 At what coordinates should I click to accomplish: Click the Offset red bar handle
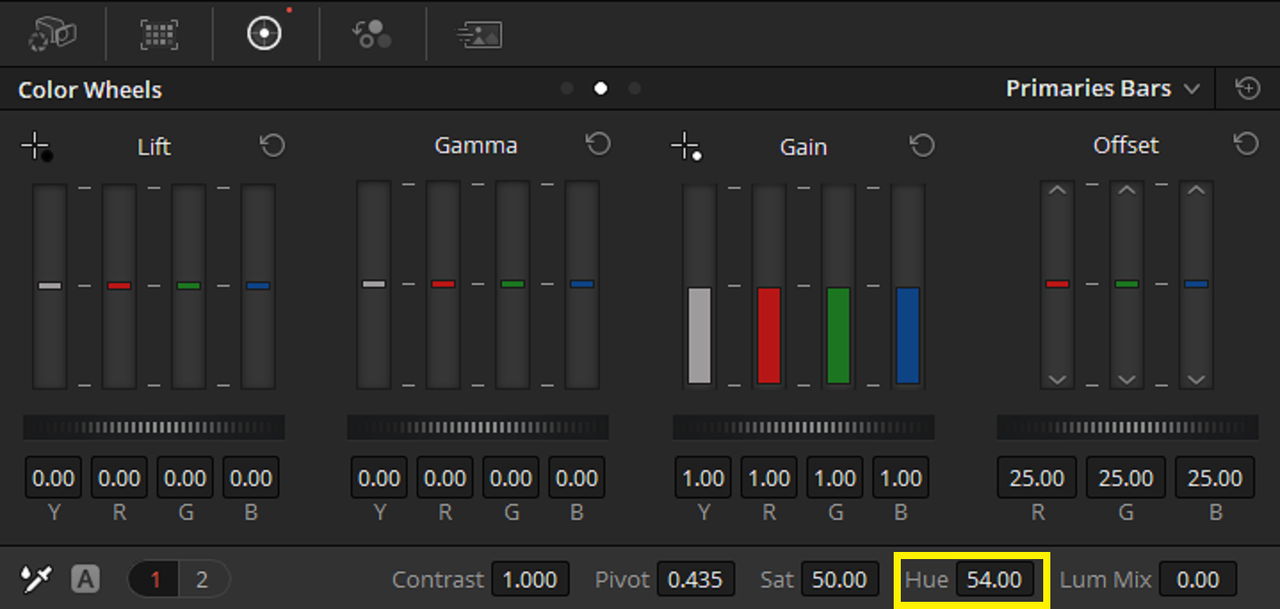coord(1057,284)
